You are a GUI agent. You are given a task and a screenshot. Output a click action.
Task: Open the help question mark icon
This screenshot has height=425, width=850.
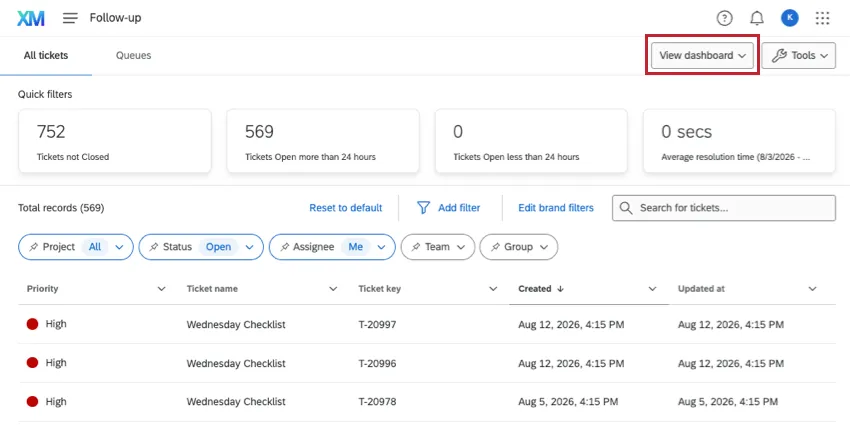click(724, 18)
